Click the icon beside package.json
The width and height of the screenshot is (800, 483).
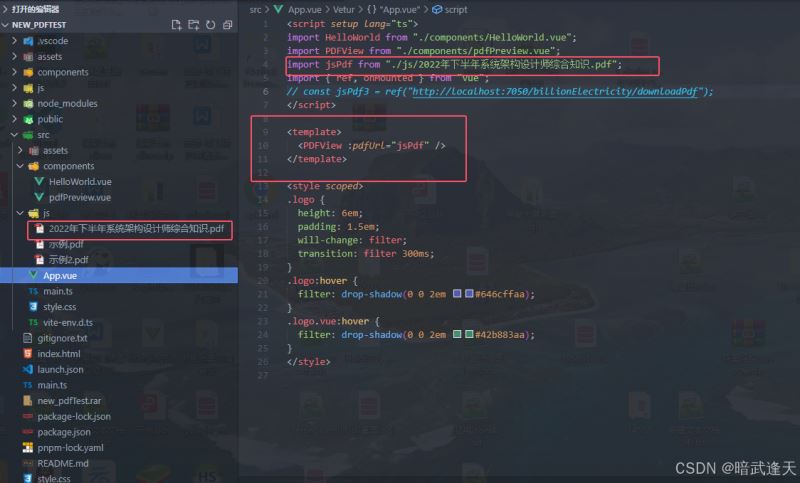(x=28, y=432)
